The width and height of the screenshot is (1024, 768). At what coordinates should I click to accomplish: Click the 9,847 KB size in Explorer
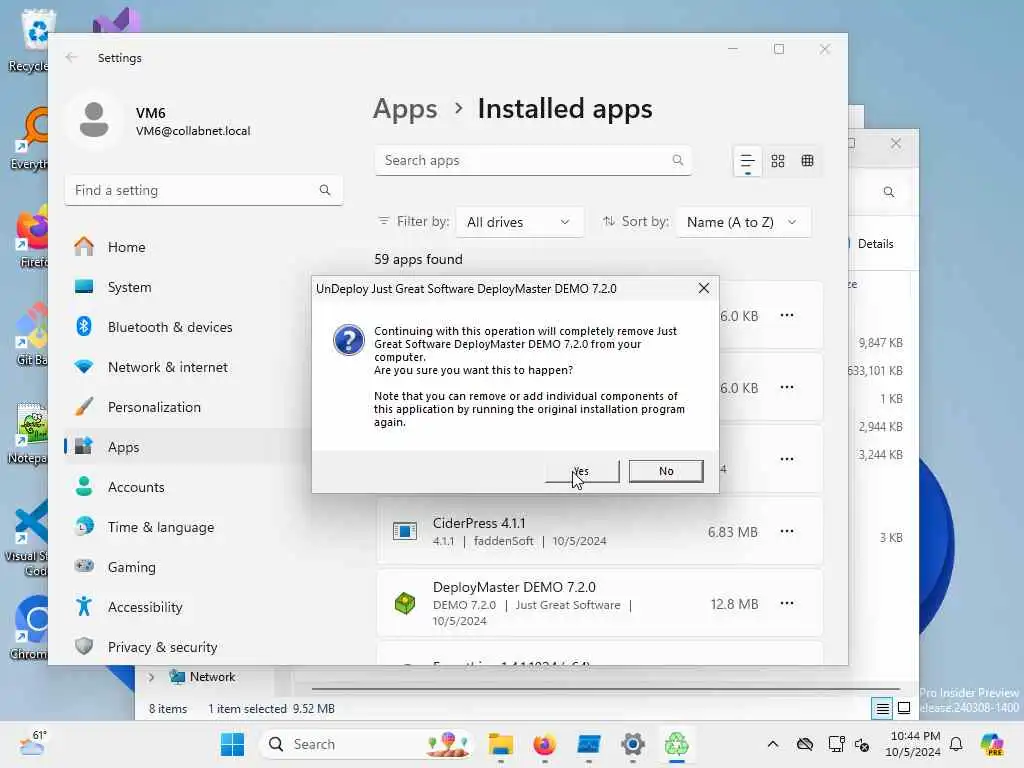(x=880, y=343)
